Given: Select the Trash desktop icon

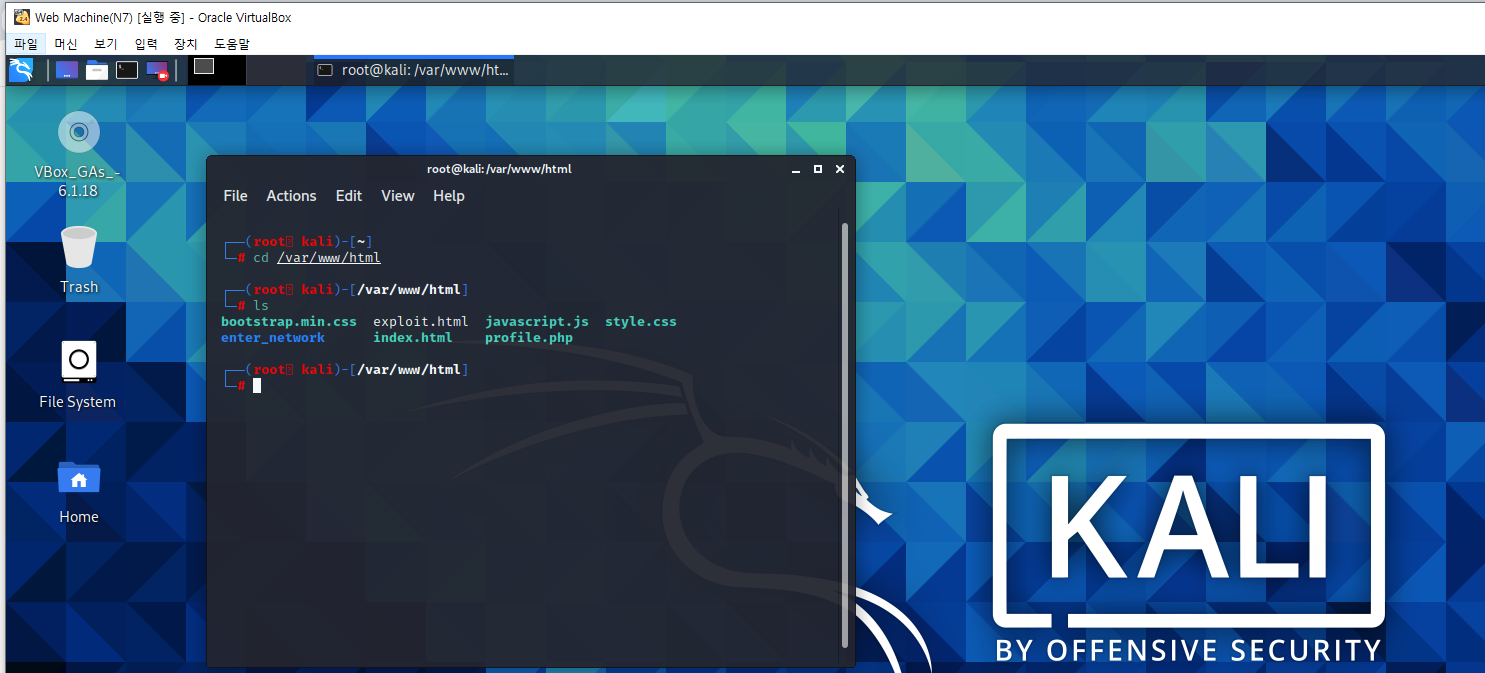Looking at the screenshot, I should [79, 247].
